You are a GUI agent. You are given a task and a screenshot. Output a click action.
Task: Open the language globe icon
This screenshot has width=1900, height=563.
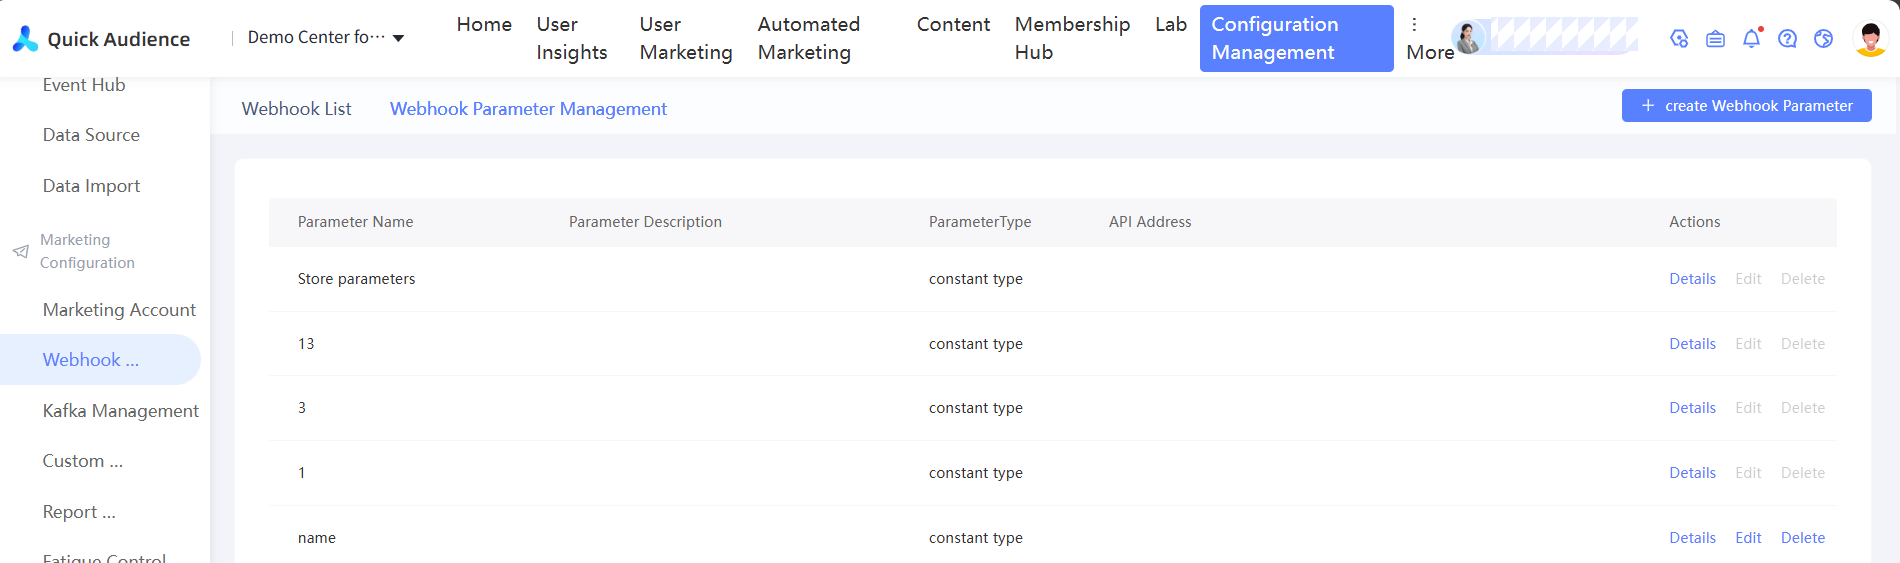click(x=1823, y=39)
